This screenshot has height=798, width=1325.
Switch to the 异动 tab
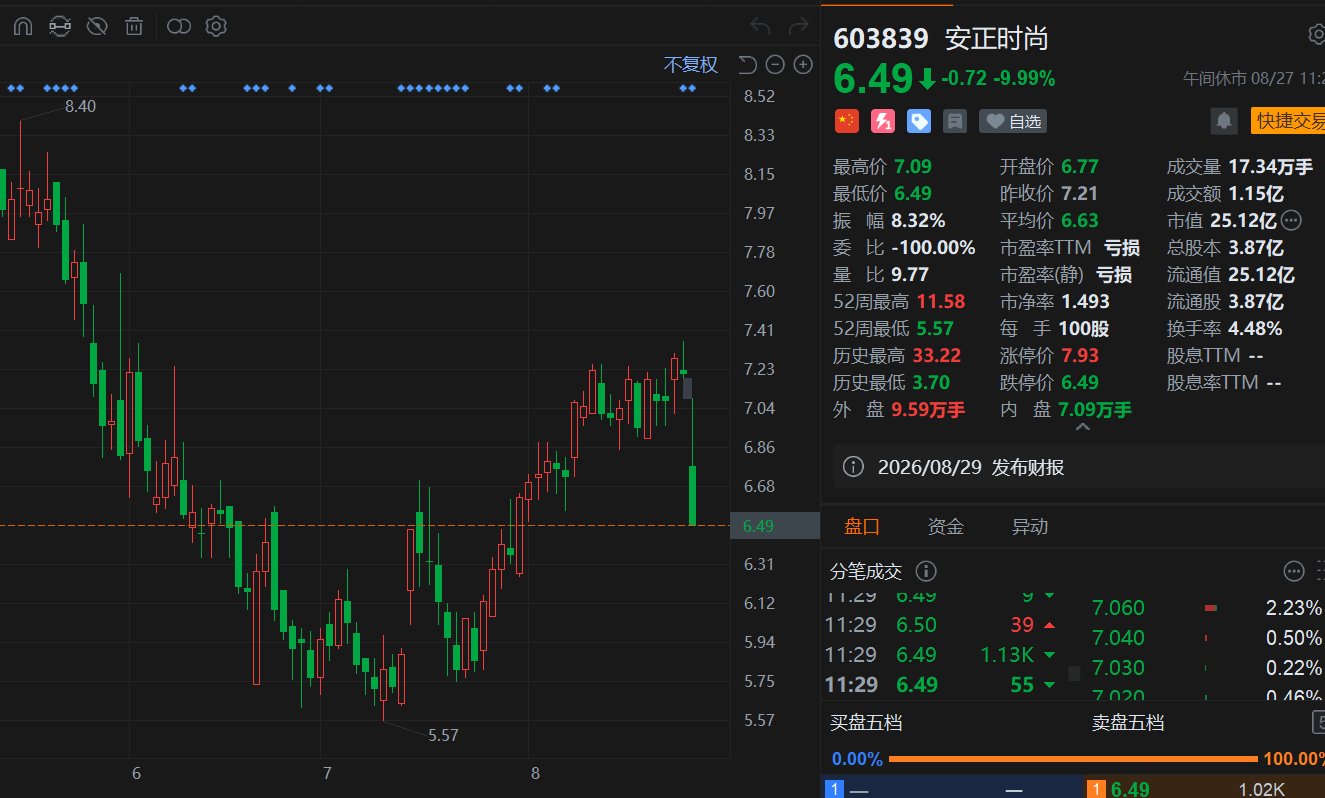coord(1030,527)
